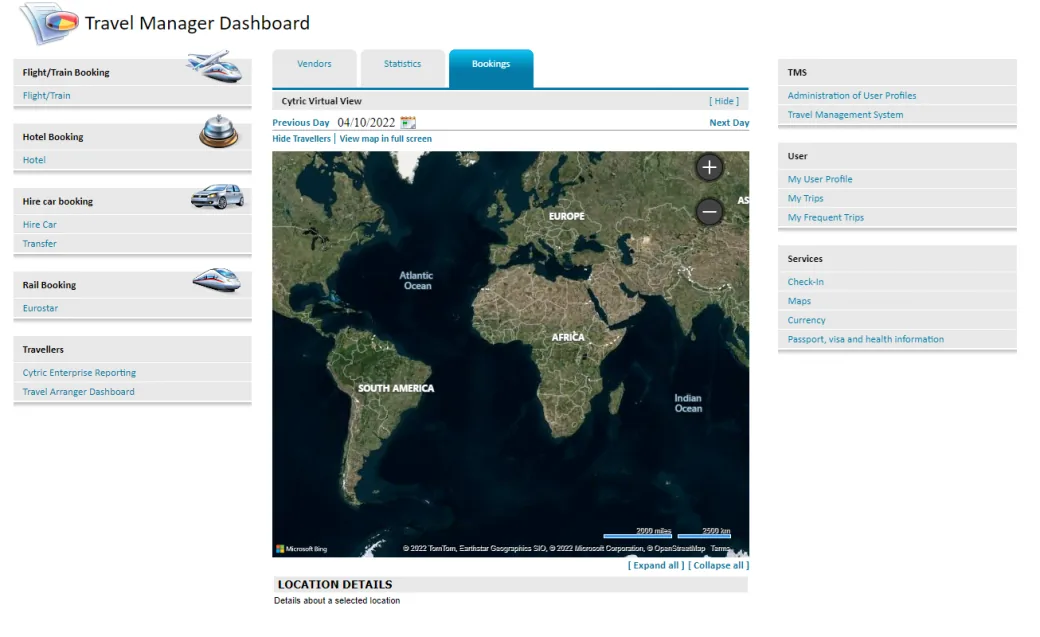Click the Cytric Virtual View title

tap(322, 101)
